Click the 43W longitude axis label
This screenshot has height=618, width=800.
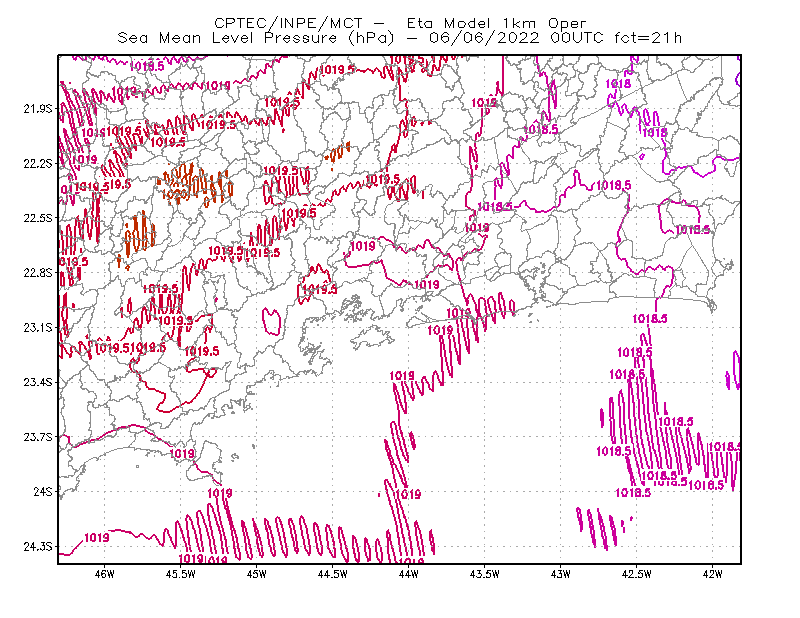click(x=560, y=574)
